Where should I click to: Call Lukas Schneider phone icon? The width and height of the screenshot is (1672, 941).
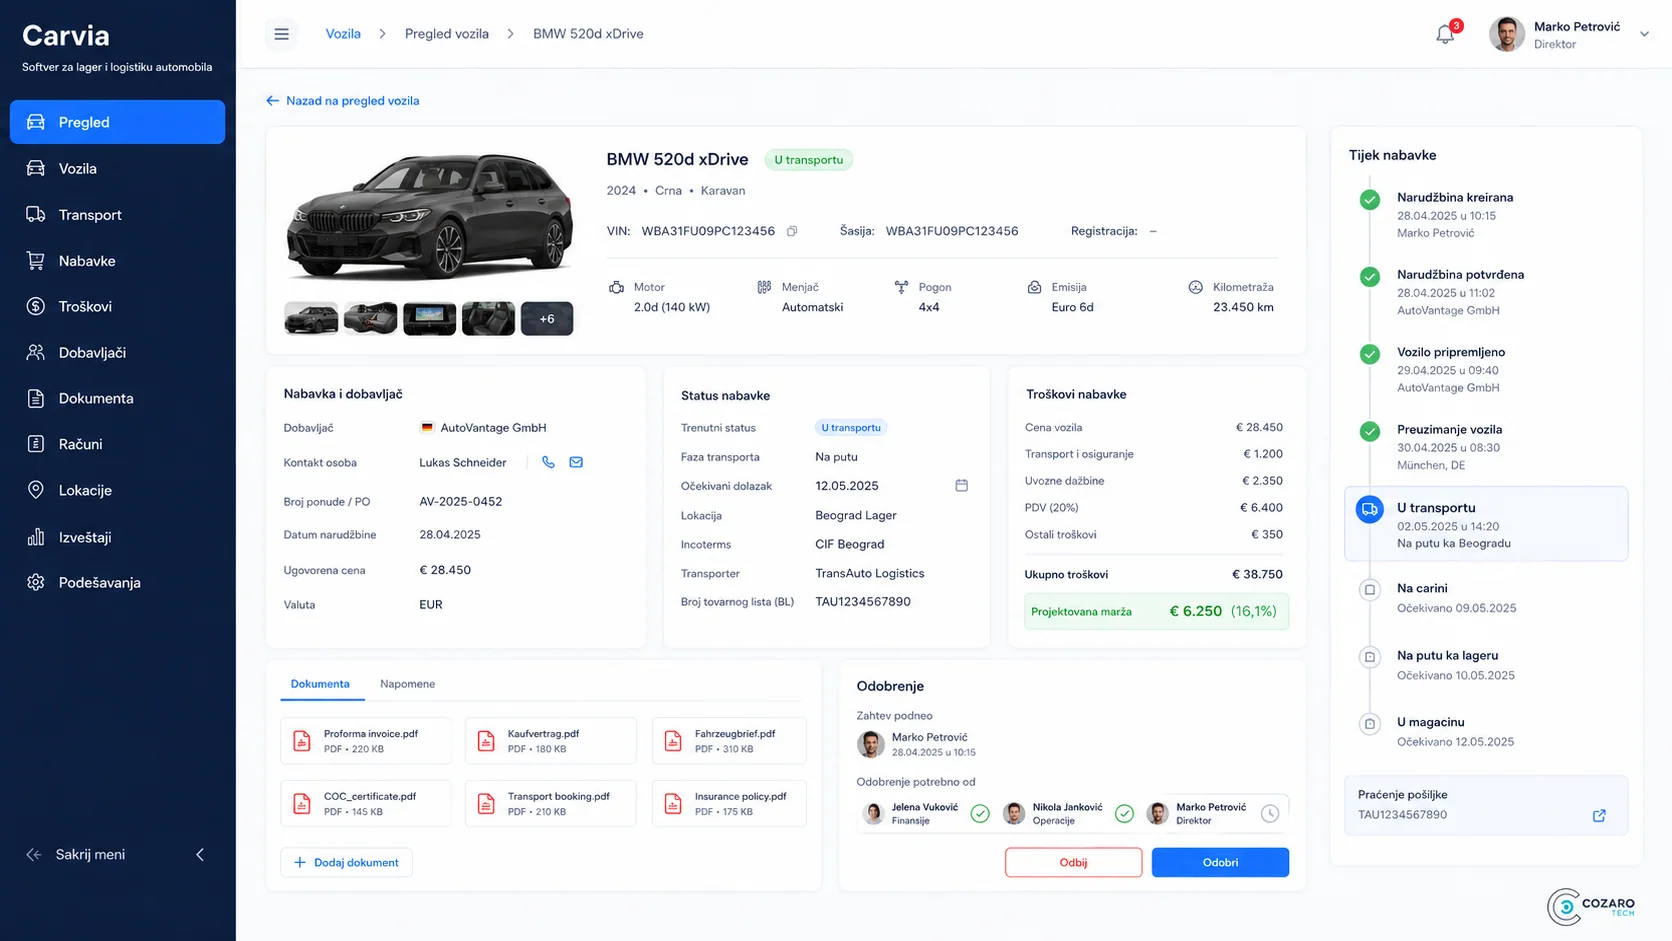[x=548, y=462]
